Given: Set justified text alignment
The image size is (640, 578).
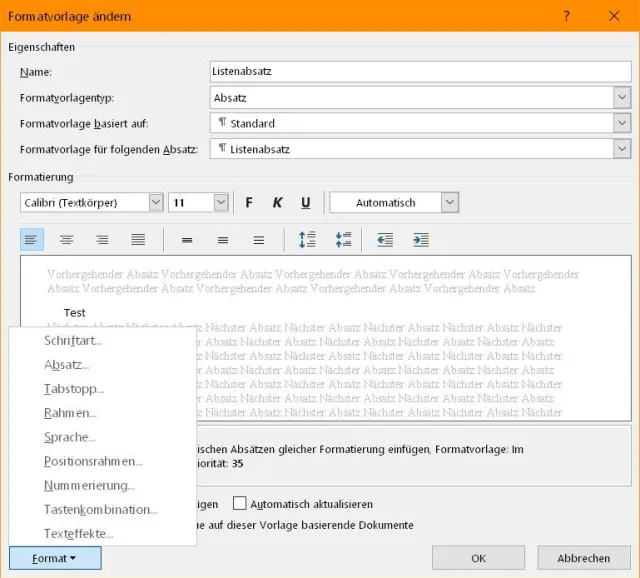Looking at the screenshot, I should [138, 240].
